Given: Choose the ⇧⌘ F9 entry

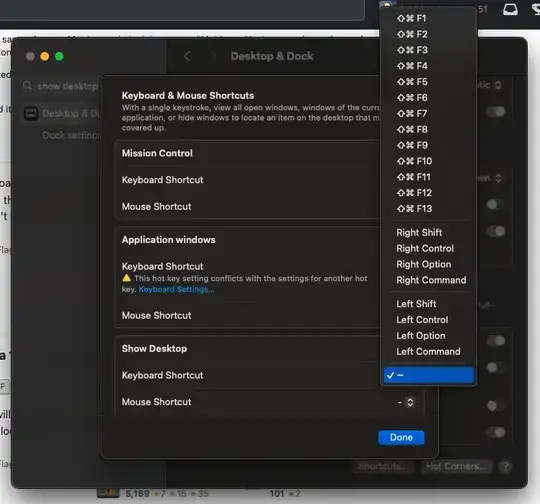Looking at the screenshot, I should tap(429, 145).
